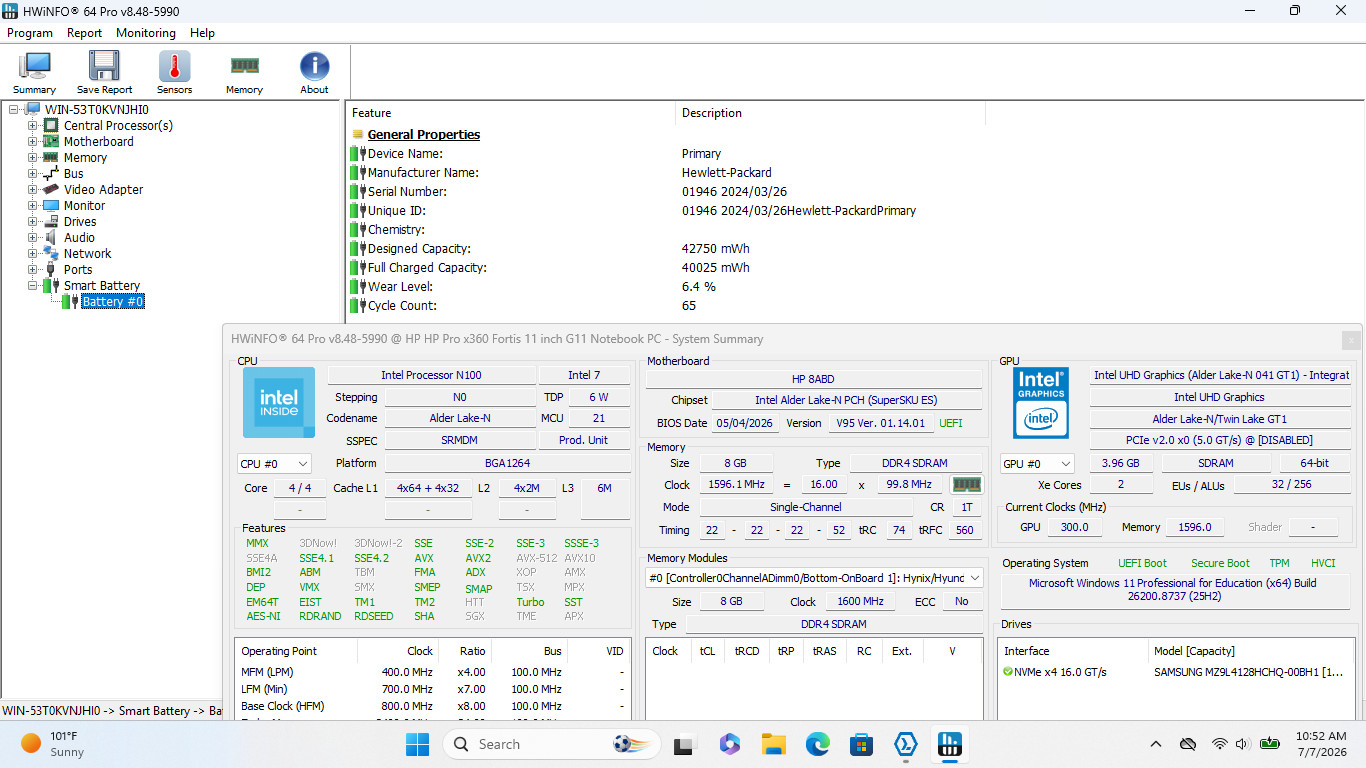Select the Monitor tree item
Screen dimensions: 1366x768
tap(84, 205)
